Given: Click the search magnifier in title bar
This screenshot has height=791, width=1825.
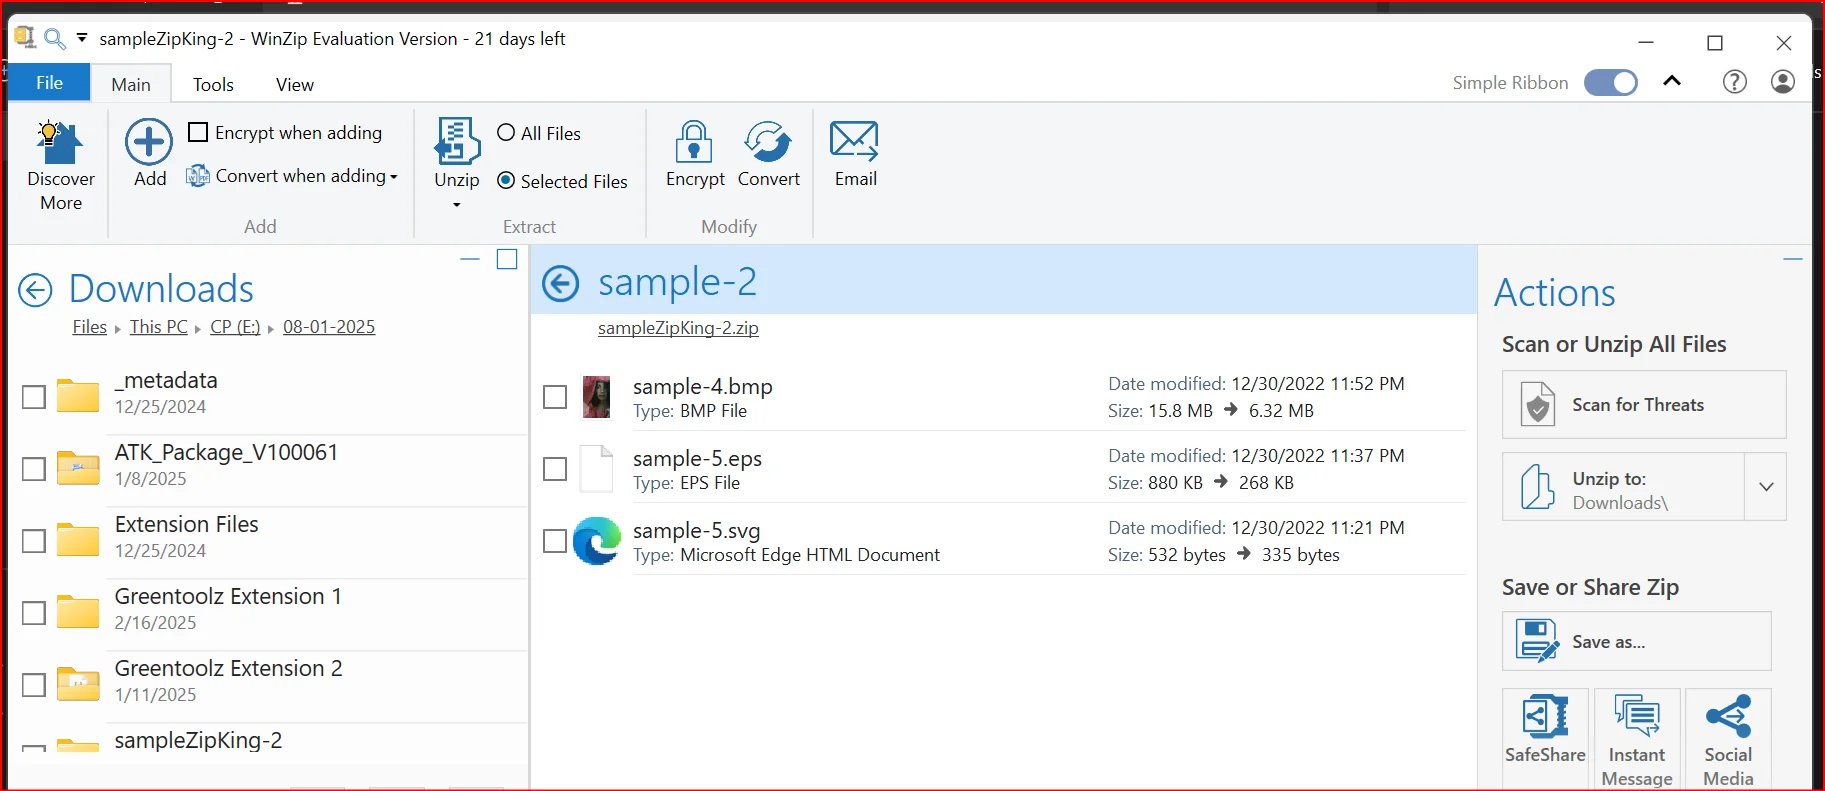Looking at the screenshot, I should point(55,39).
